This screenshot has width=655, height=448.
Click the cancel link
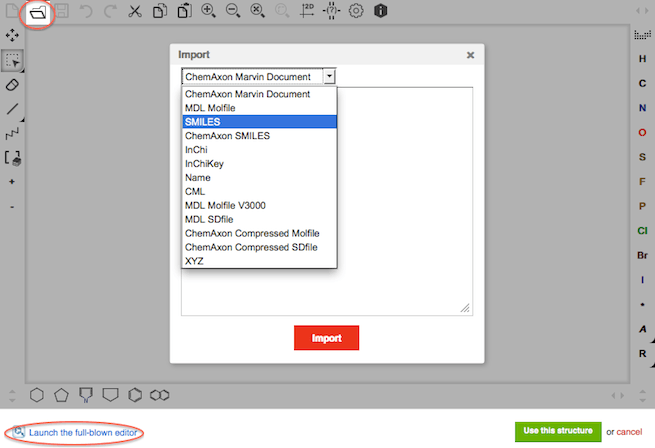(x=629, y=432)
